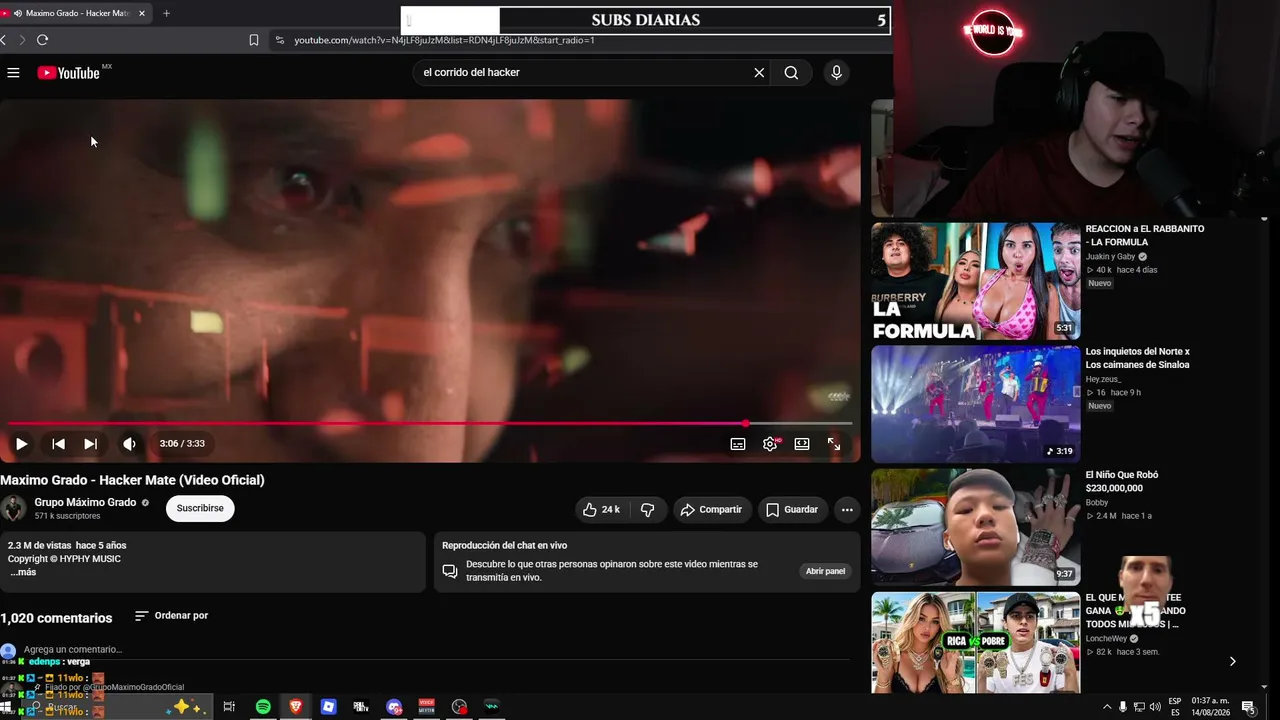
Task: Subscribe with the Suscribirse button
Action: pos(200,508)
